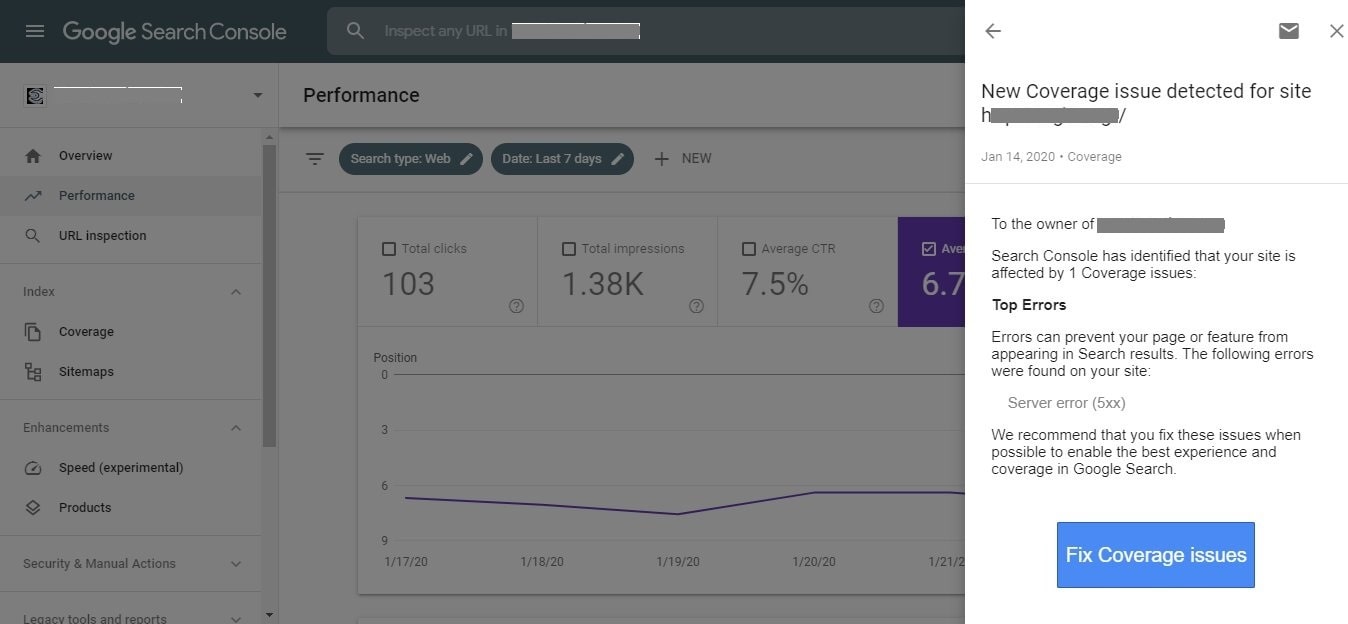Open the property selector dropdown
The image size is (1348, 624).
pos(257,96)
